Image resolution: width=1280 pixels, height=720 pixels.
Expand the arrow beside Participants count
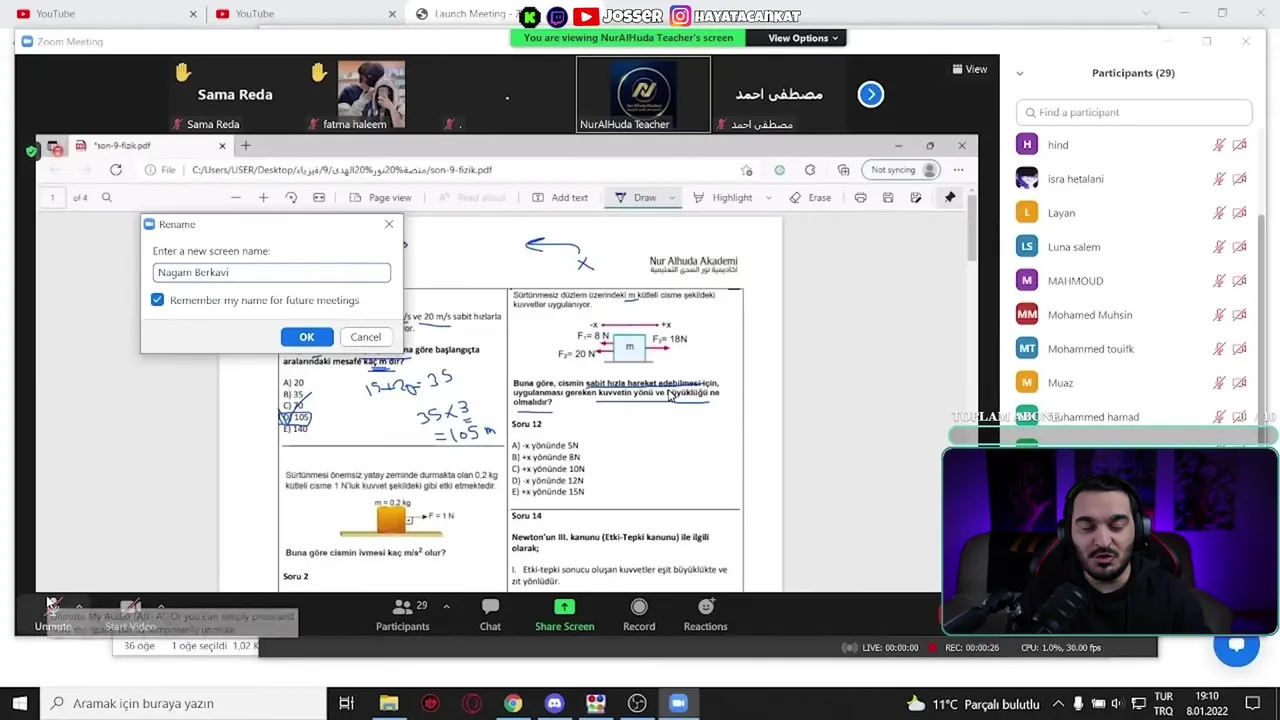[446, 606]
